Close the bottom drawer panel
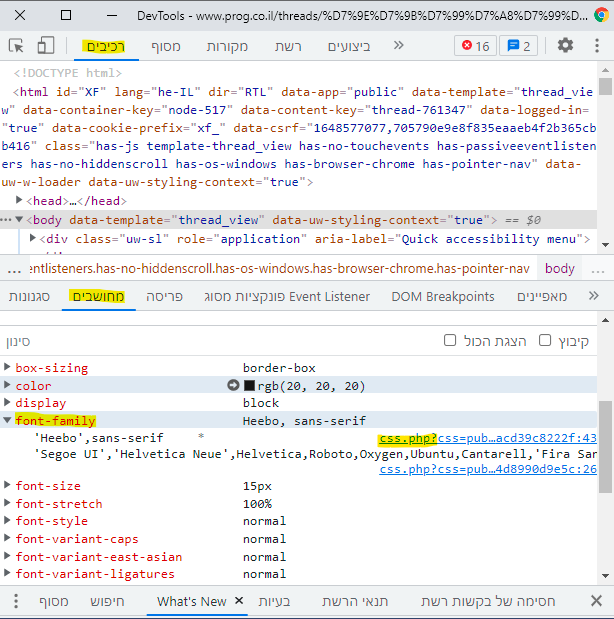The image size is (614, 619). [x=596, y=601]
